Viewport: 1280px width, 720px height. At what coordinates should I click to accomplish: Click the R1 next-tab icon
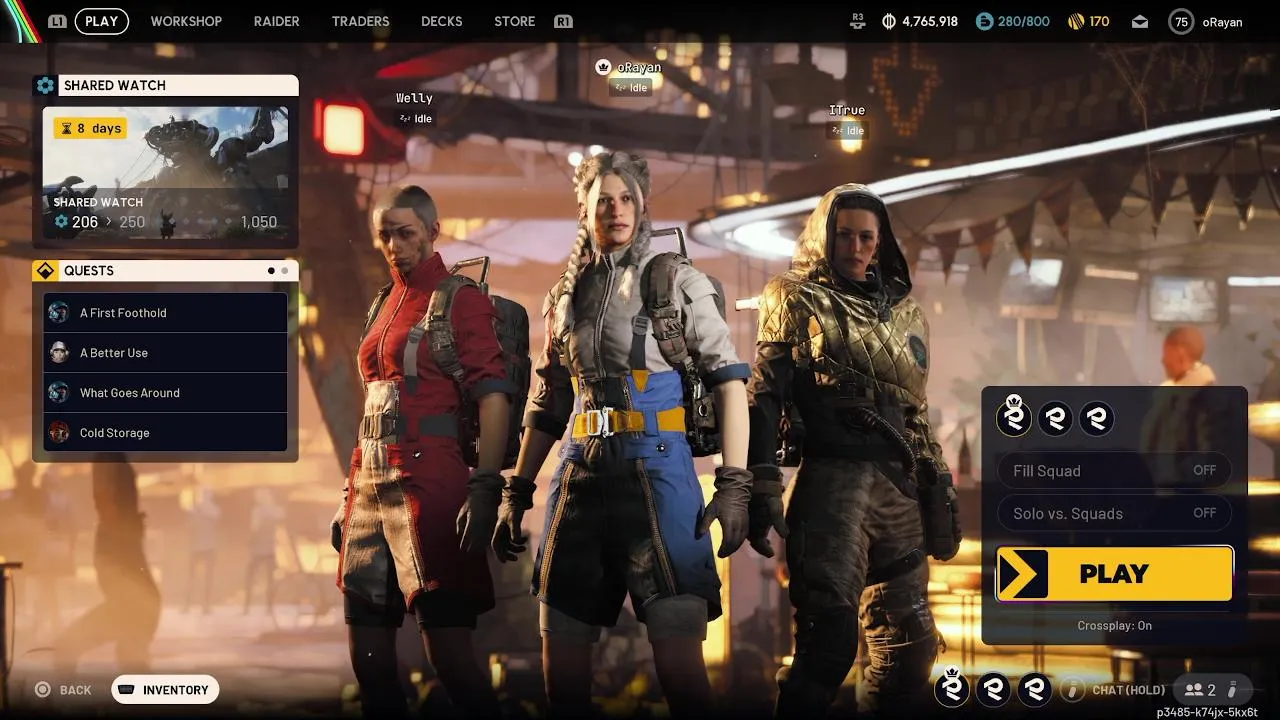pos(564,21)
